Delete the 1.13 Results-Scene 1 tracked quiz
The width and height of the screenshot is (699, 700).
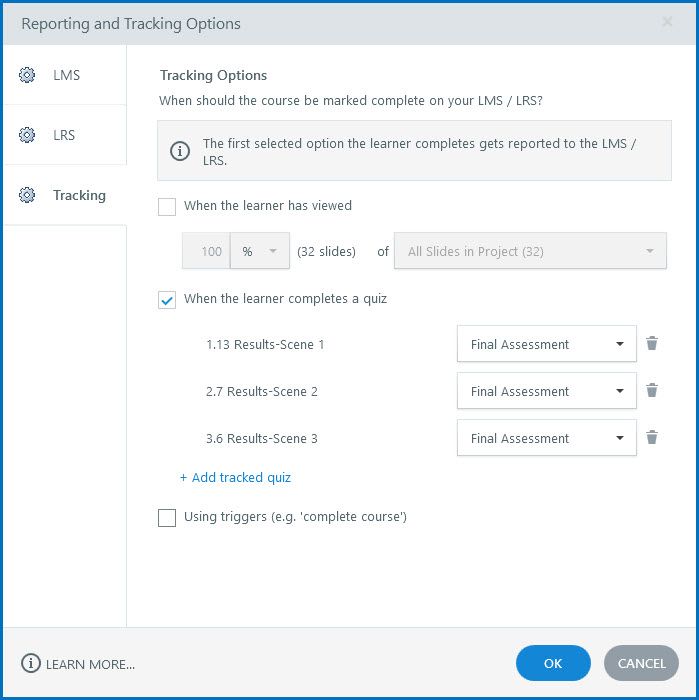point(652,344)
